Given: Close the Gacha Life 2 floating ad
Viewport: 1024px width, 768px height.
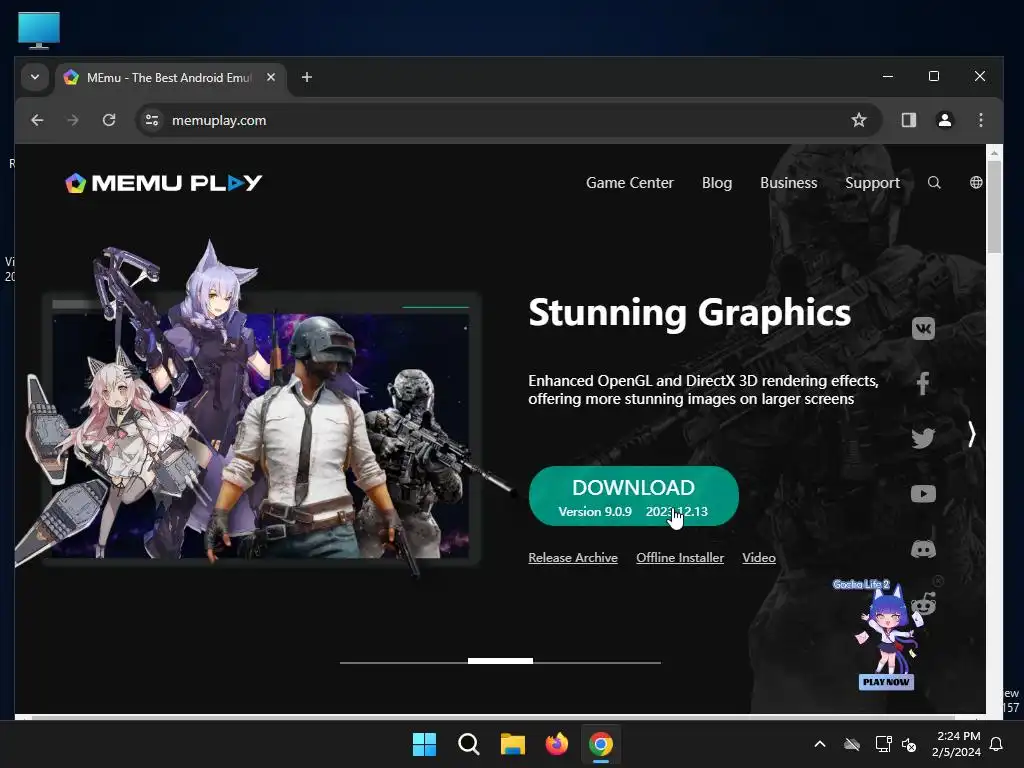Looking at the screenshot, I should [938, 581].
